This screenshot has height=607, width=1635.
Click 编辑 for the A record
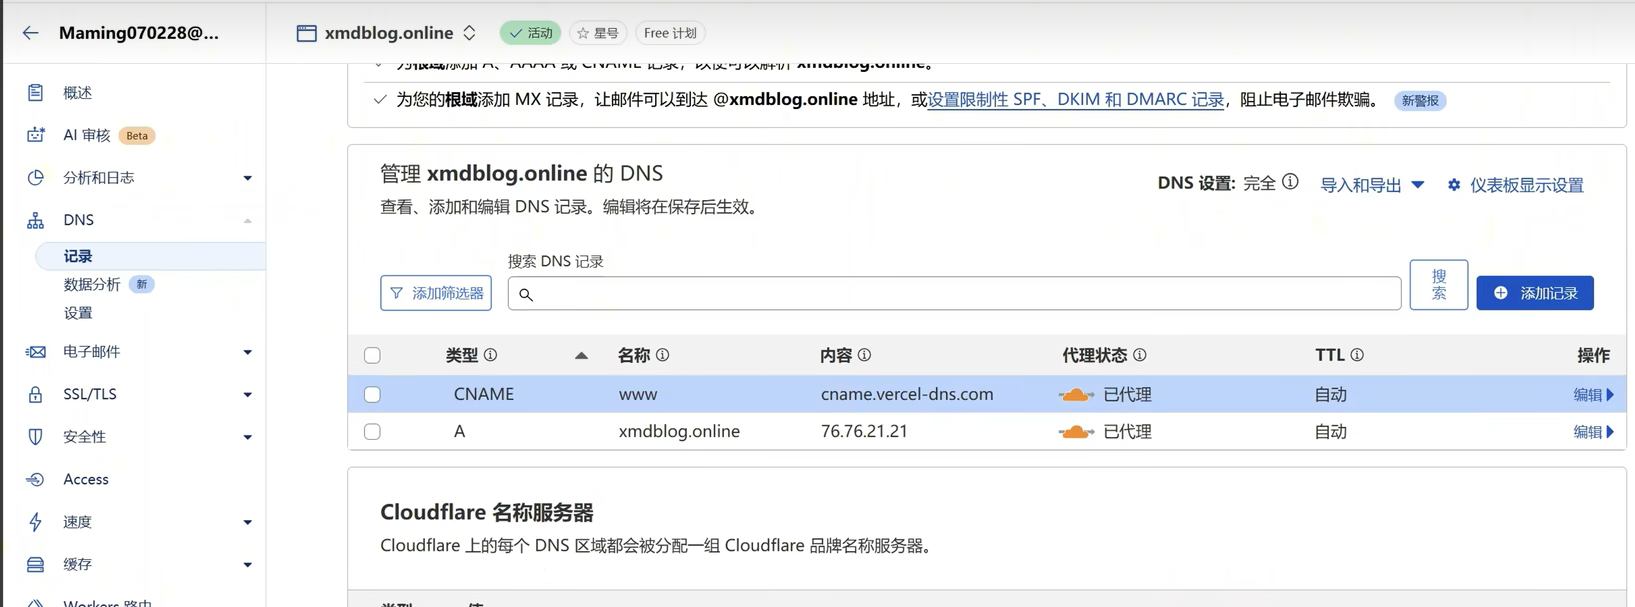1593,432
